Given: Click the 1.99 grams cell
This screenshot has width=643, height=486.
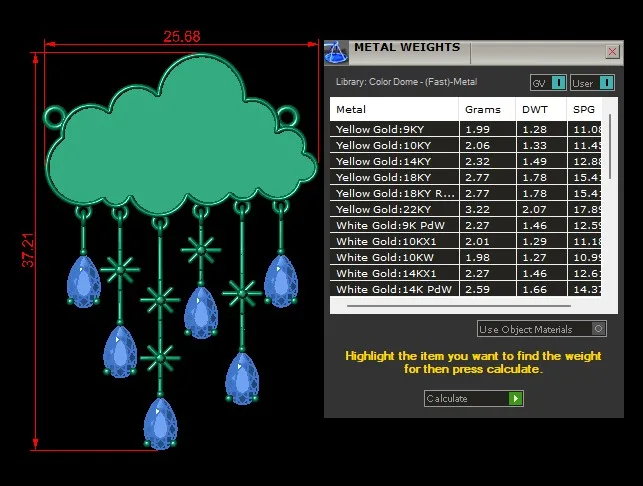Looking at the screenshot, I should click(488, 129).
